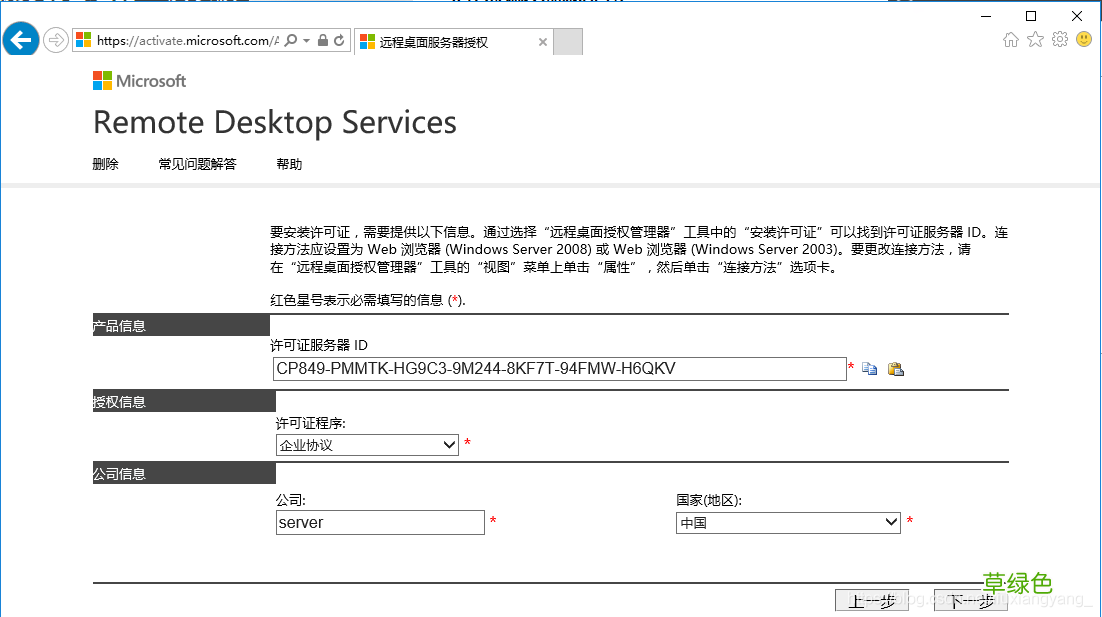Copy the license server ID using copy icon

click(x=869, y=368)
